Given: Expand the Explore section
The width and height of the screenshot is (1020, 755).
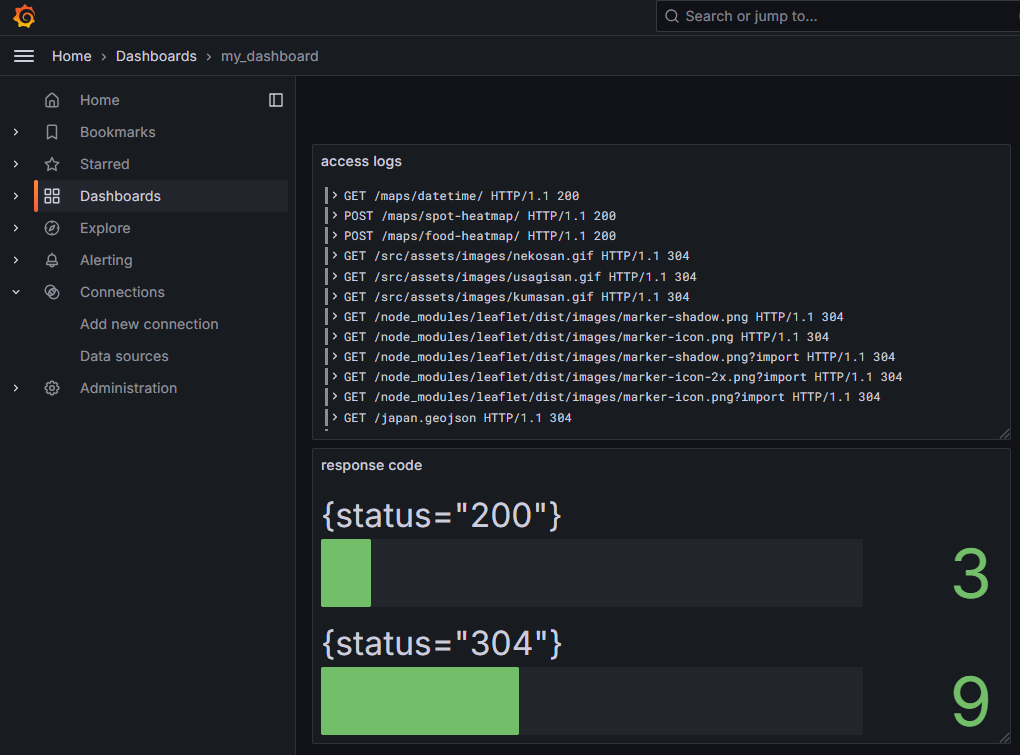Looking at the screenshot, I should 16,228.
